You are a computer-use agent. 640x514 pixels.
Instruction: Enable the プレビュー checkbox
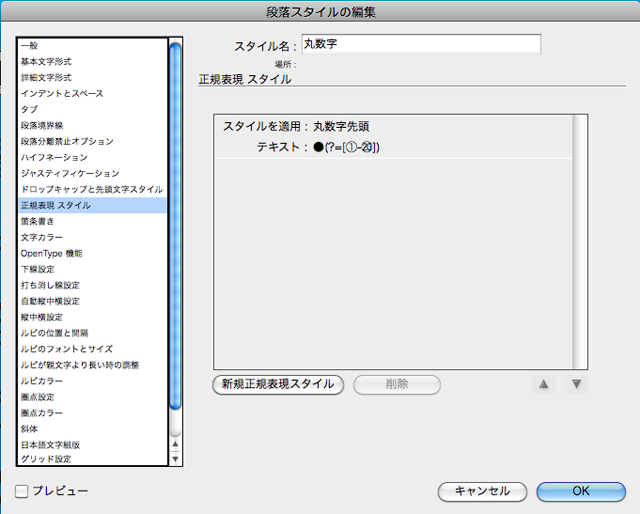pos(22,491)
